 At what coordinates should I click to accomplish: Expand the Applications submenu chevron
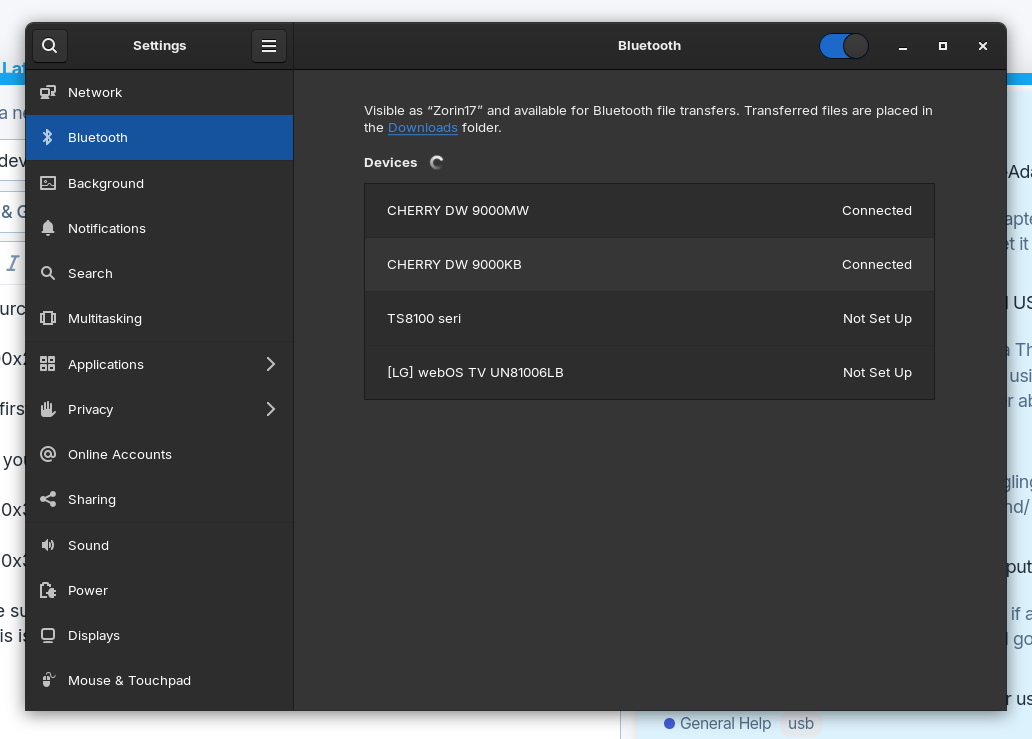[x=270, y=364]
